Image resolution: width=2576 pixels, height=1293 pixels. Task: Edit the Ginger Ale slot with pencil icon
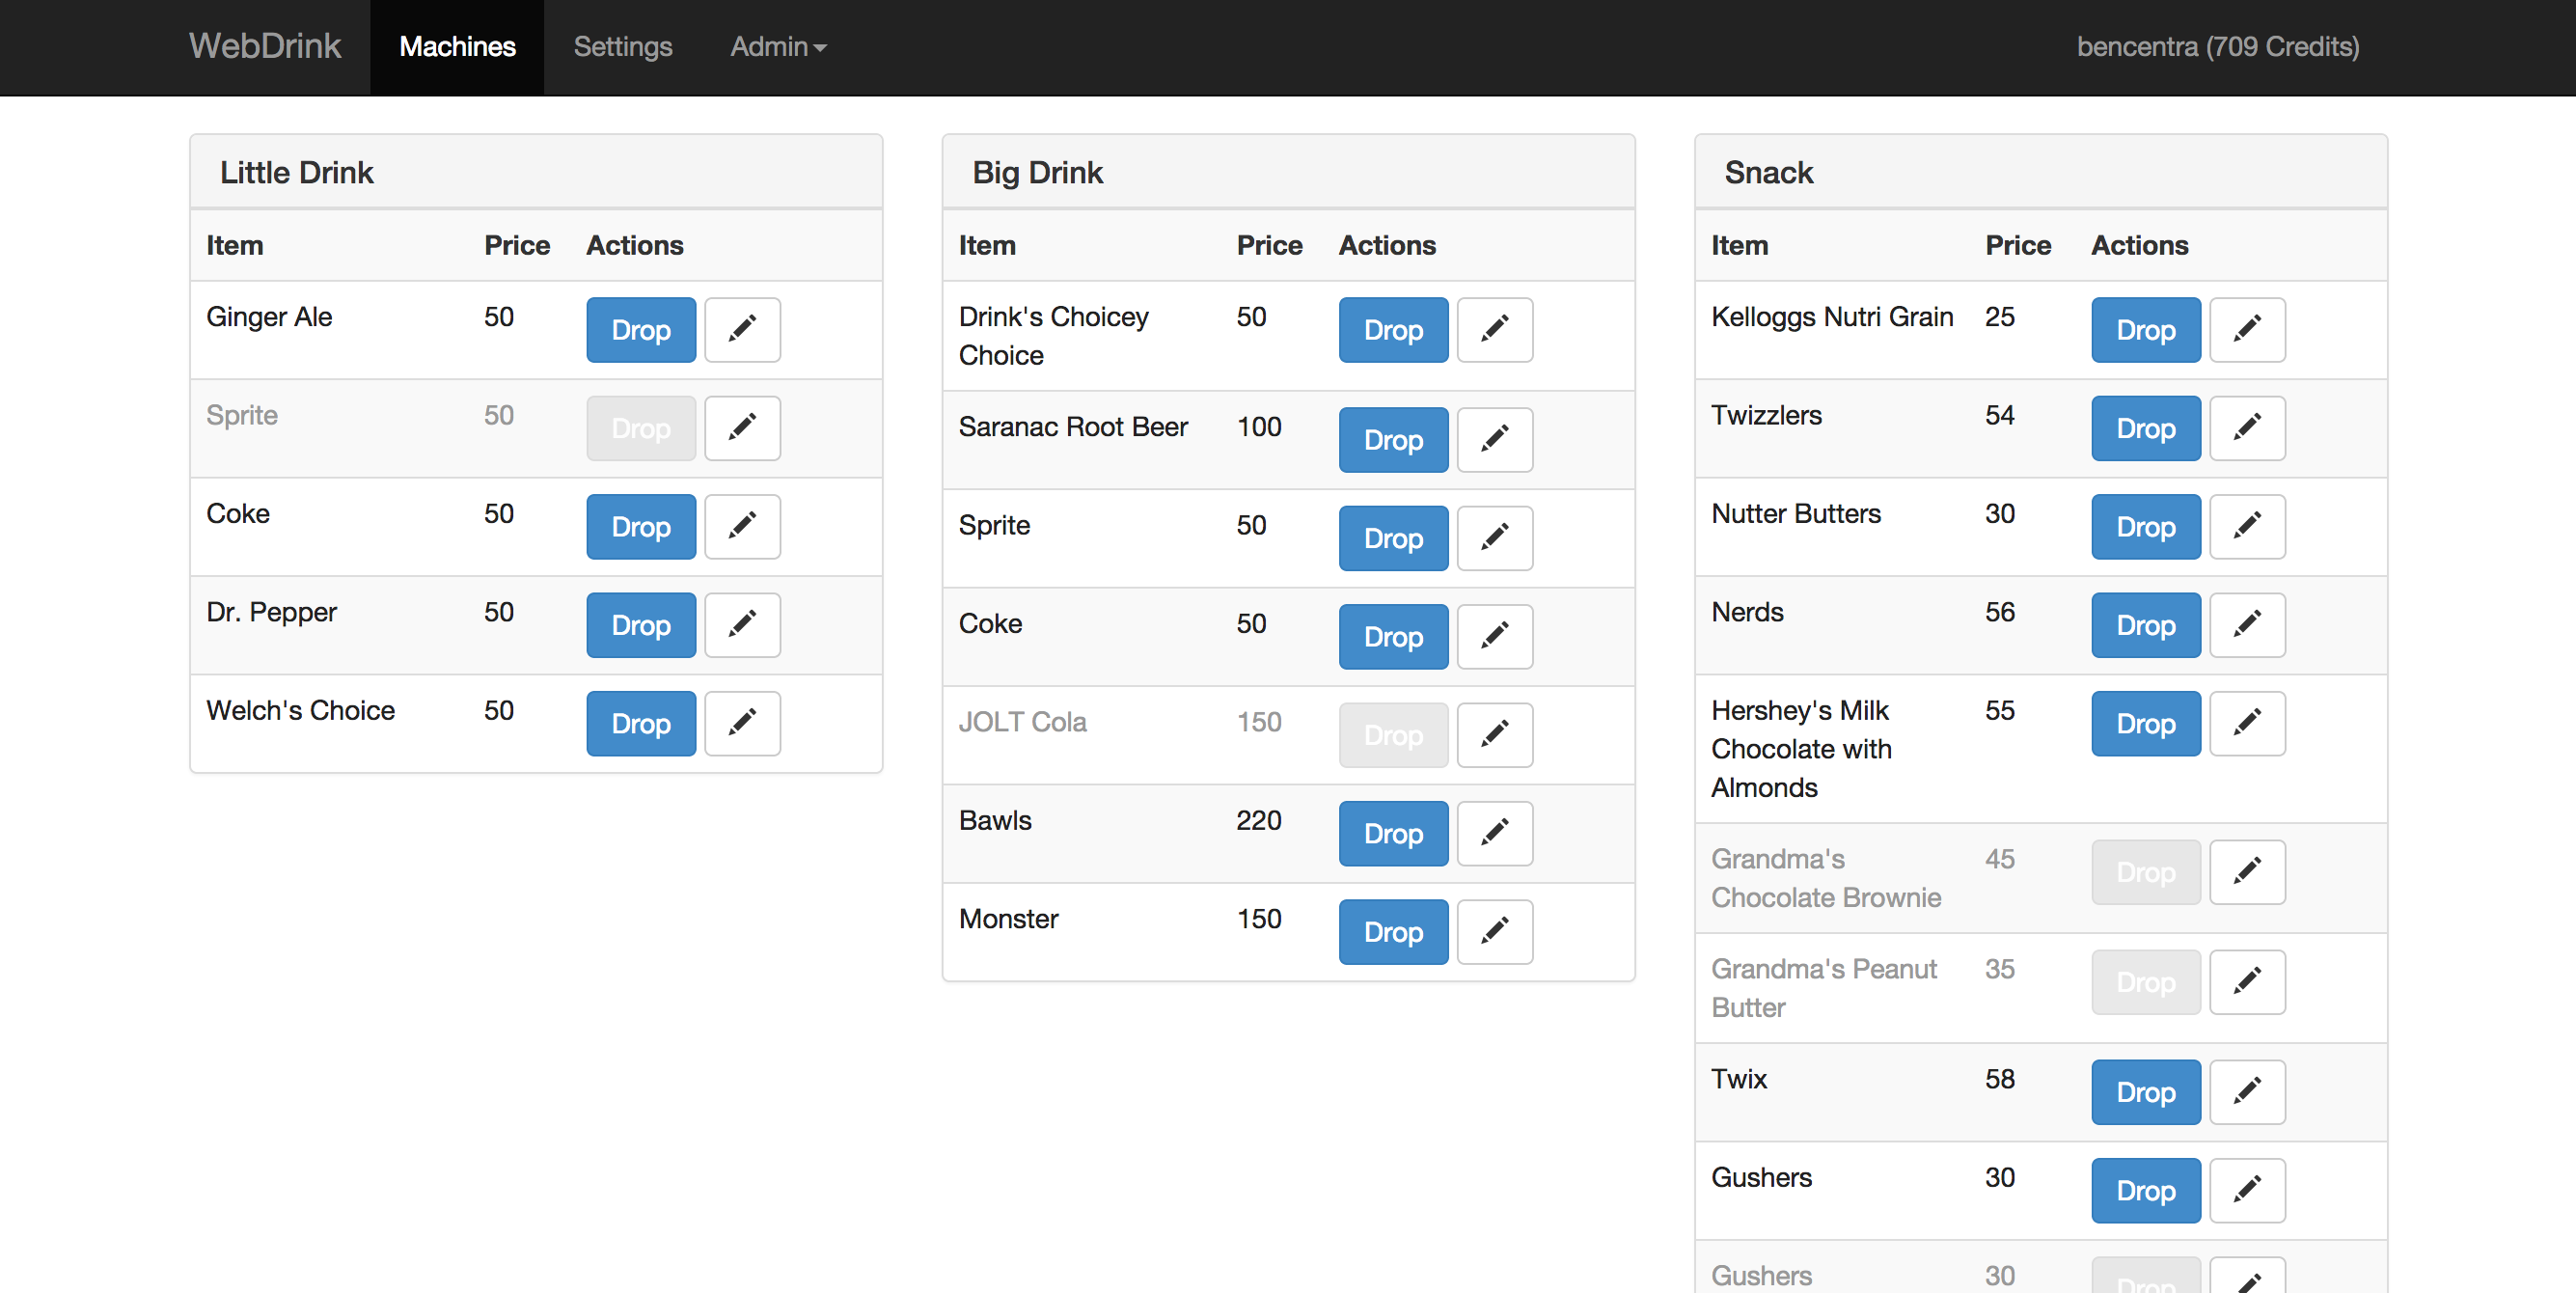pyautogui.click(x=742, y=329)
